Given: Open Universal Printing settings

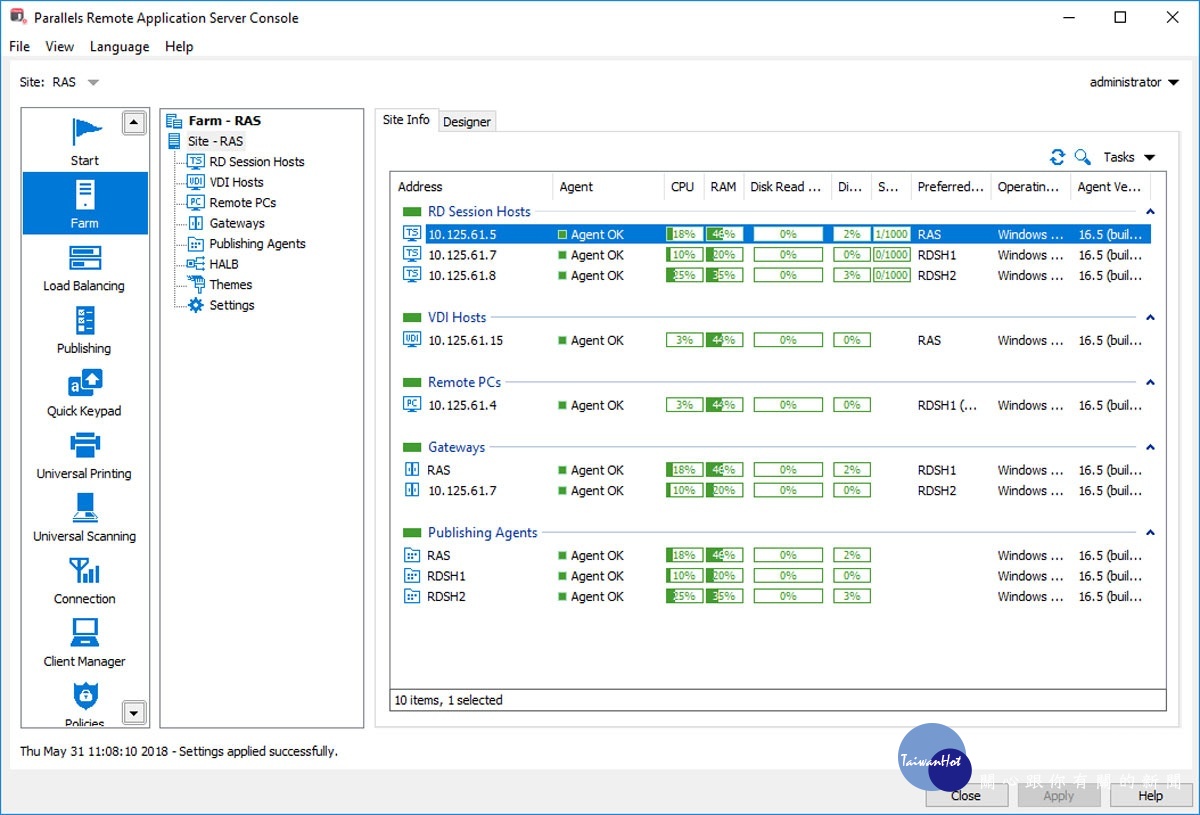Looking at the screenshot, I should (85, 456).
